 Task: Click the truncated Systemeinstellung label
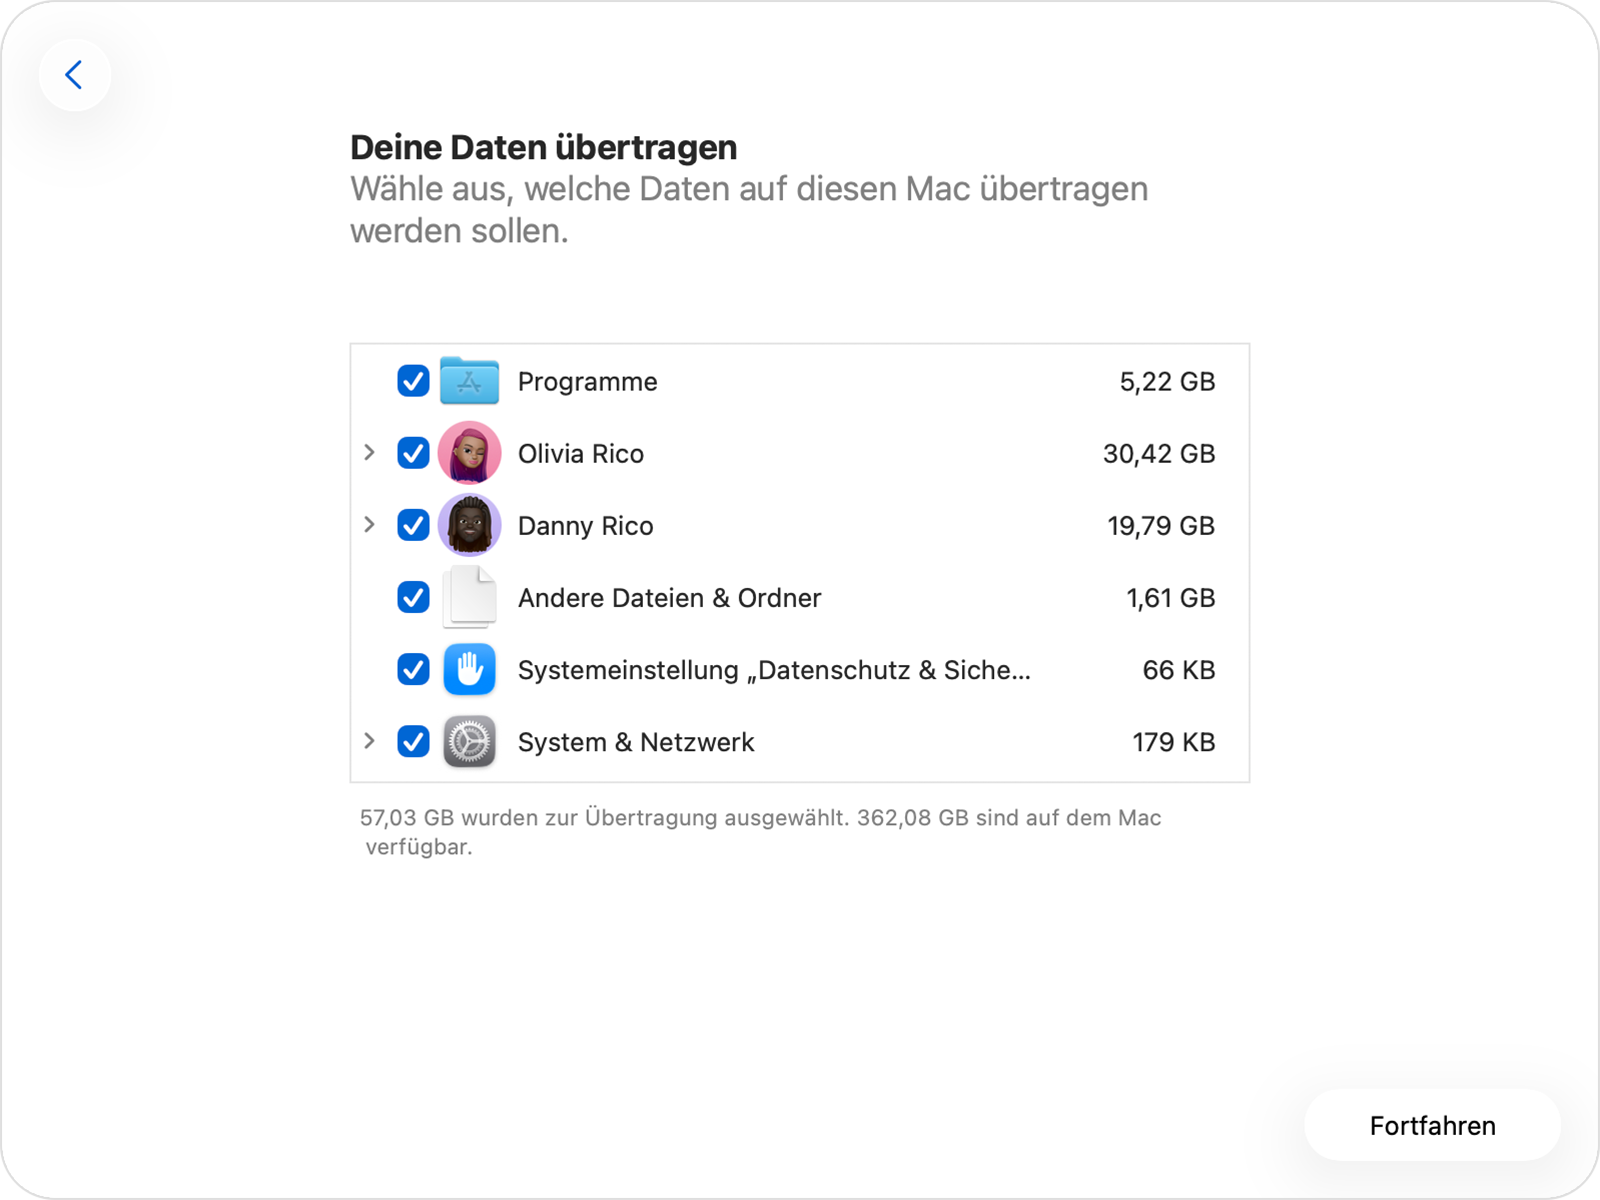click(775, 670)
